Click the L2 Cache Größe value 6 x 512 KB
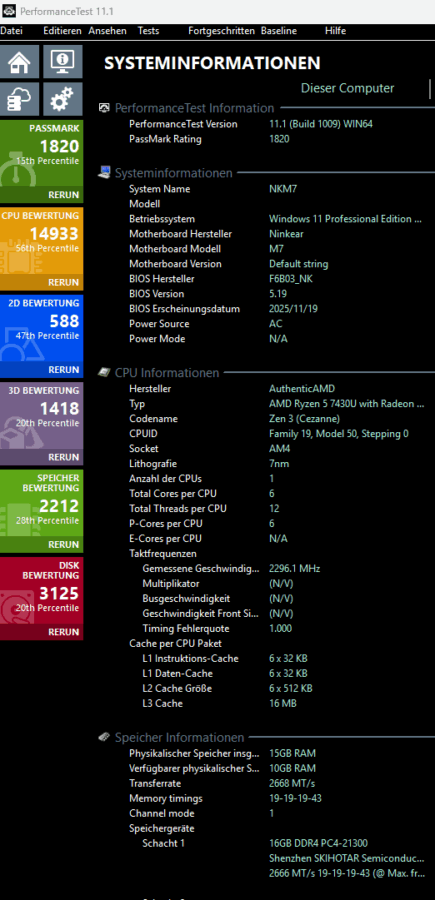 click(x=291, y=688)
